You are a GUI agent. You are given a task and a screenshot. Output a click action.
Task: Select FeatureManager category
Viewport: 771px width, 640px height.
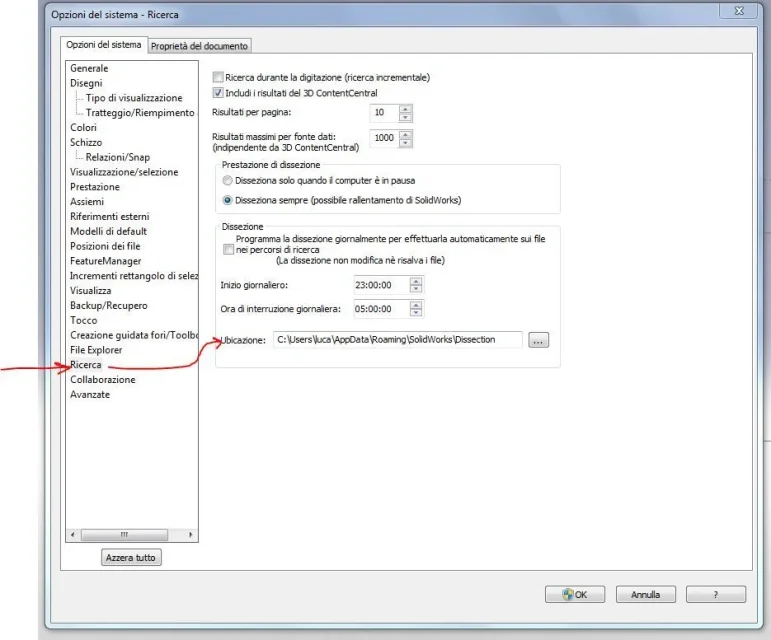click(x=106, y=261)
